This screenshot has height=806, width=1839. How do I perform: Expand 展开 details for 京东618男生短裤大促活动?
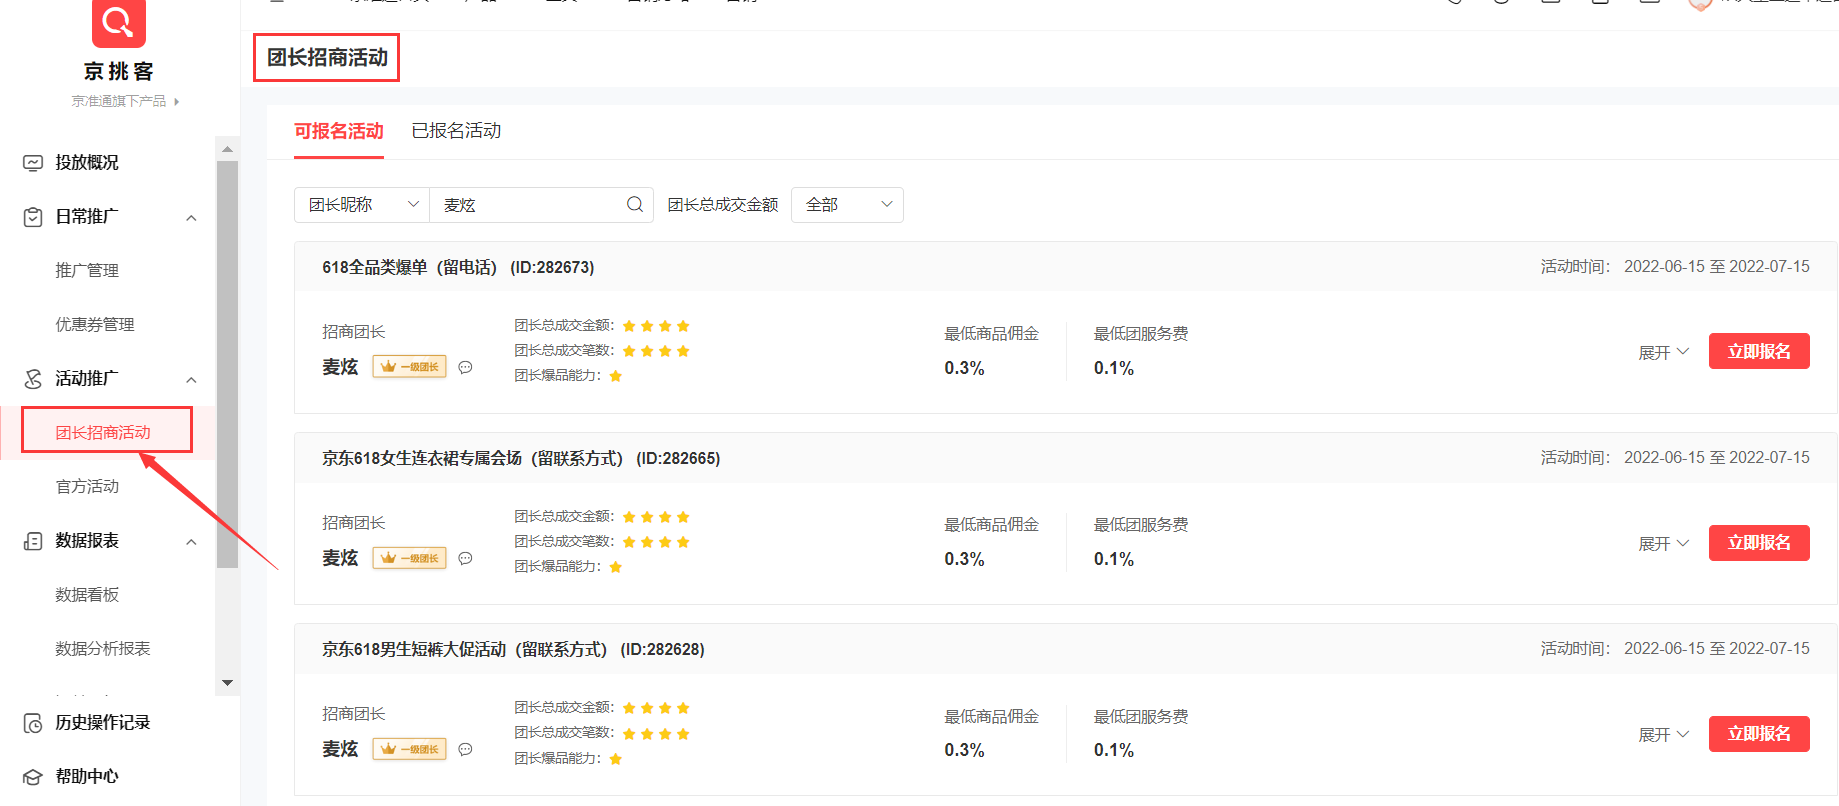click(1664, 735)
